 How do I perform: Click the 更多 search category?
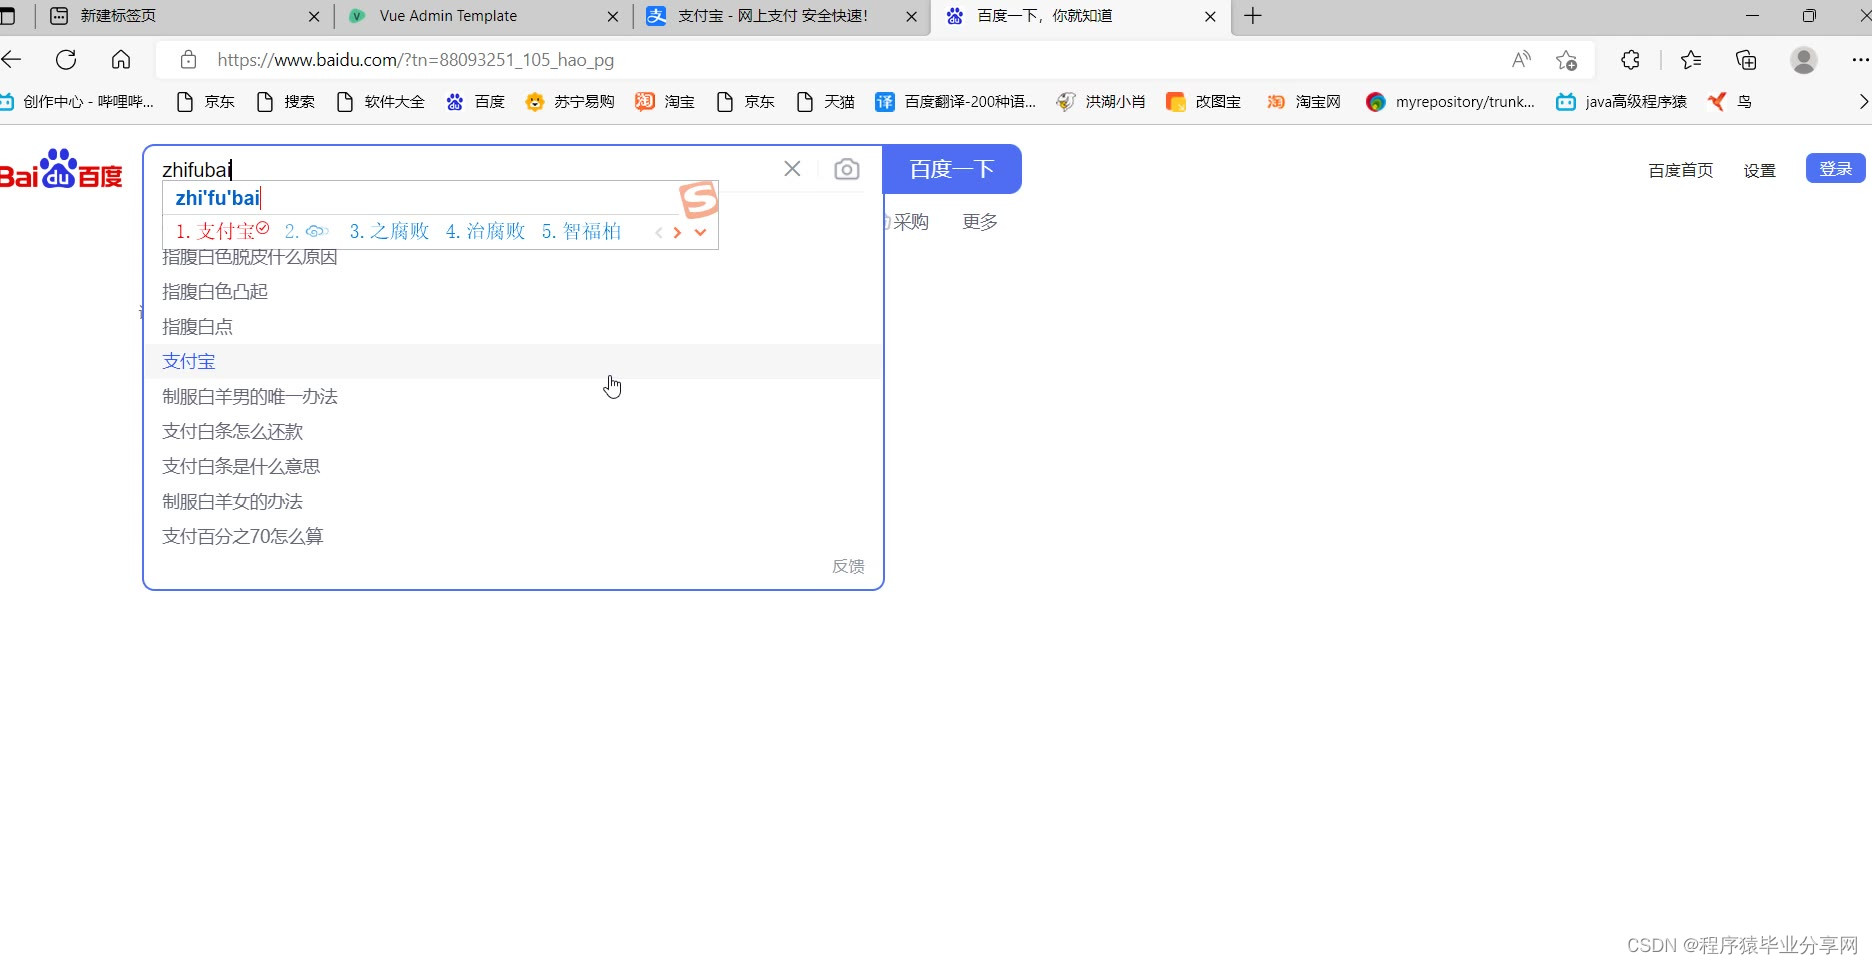pos(980,221)
